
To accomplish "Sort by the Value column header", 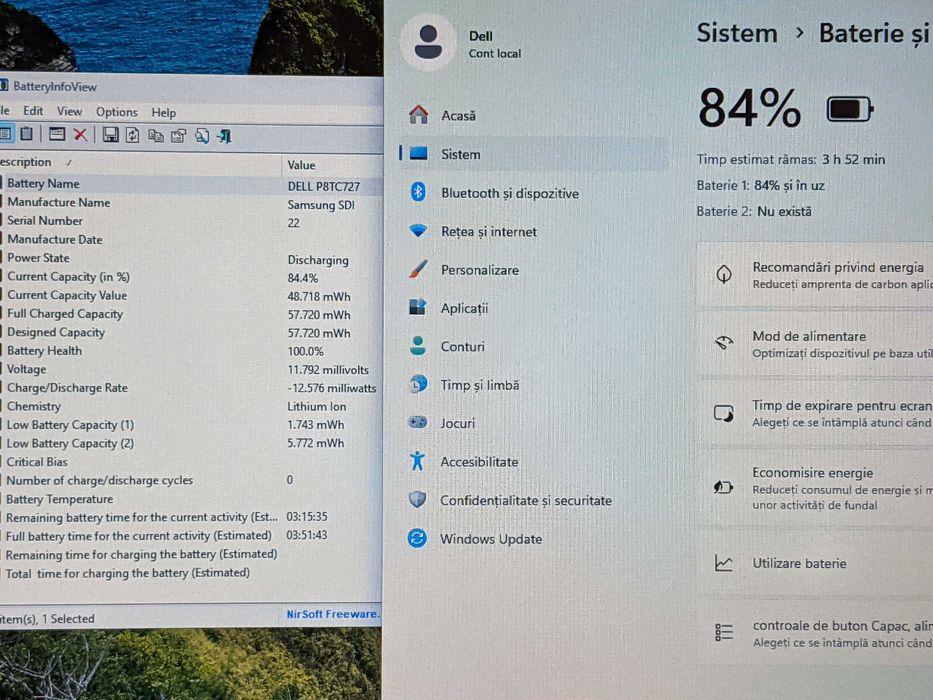I will 332,165.
